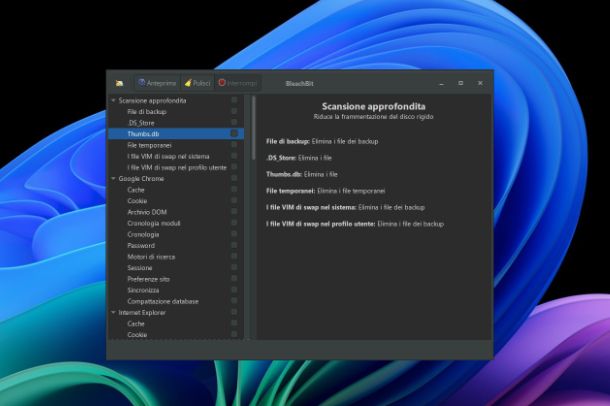Collapse the Google Chrome tree group
610x406 pixels.
[x=114, y=179]
